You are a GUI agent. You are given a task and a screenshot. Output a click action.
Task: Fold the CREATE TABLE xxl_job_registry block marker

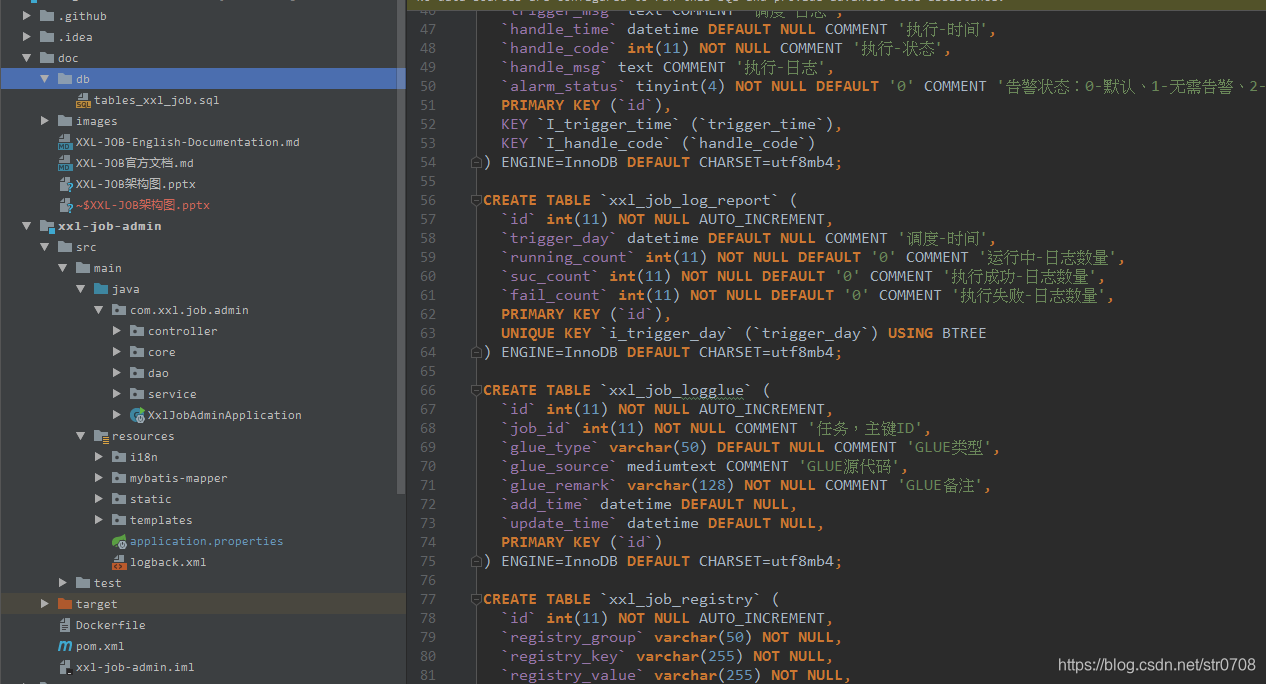[x=476, y=599]
